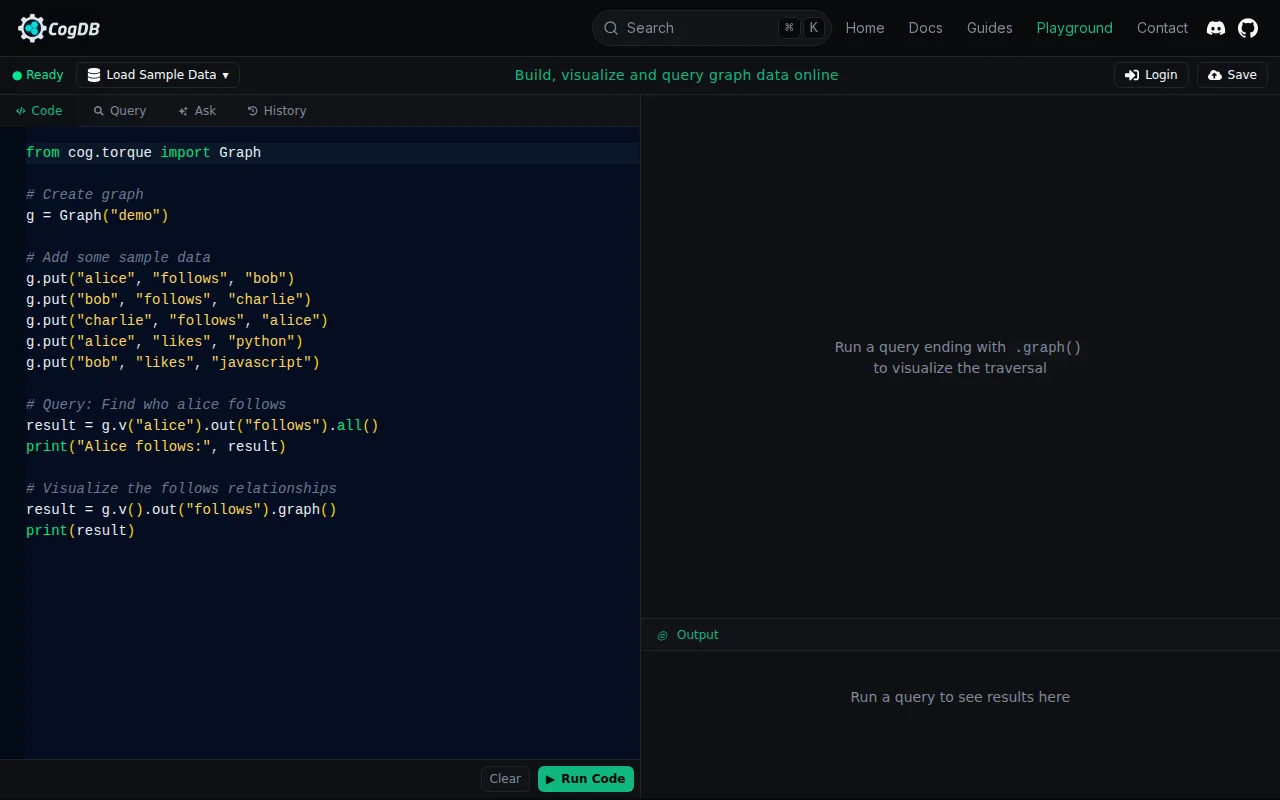Click the line 'from cog.torque import Graph'
Viewport: 1280px width, 800px height.
pos(143,153)
